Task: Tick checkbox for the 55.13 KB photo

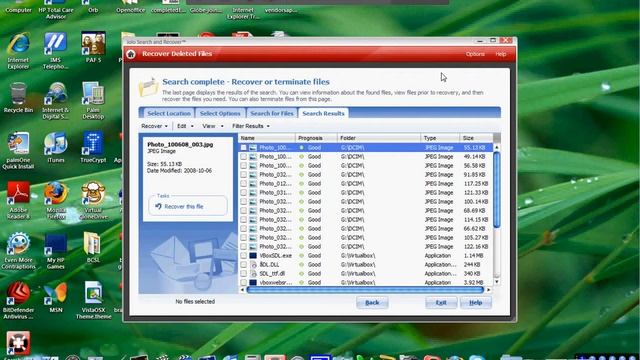Action: [244, 148]
